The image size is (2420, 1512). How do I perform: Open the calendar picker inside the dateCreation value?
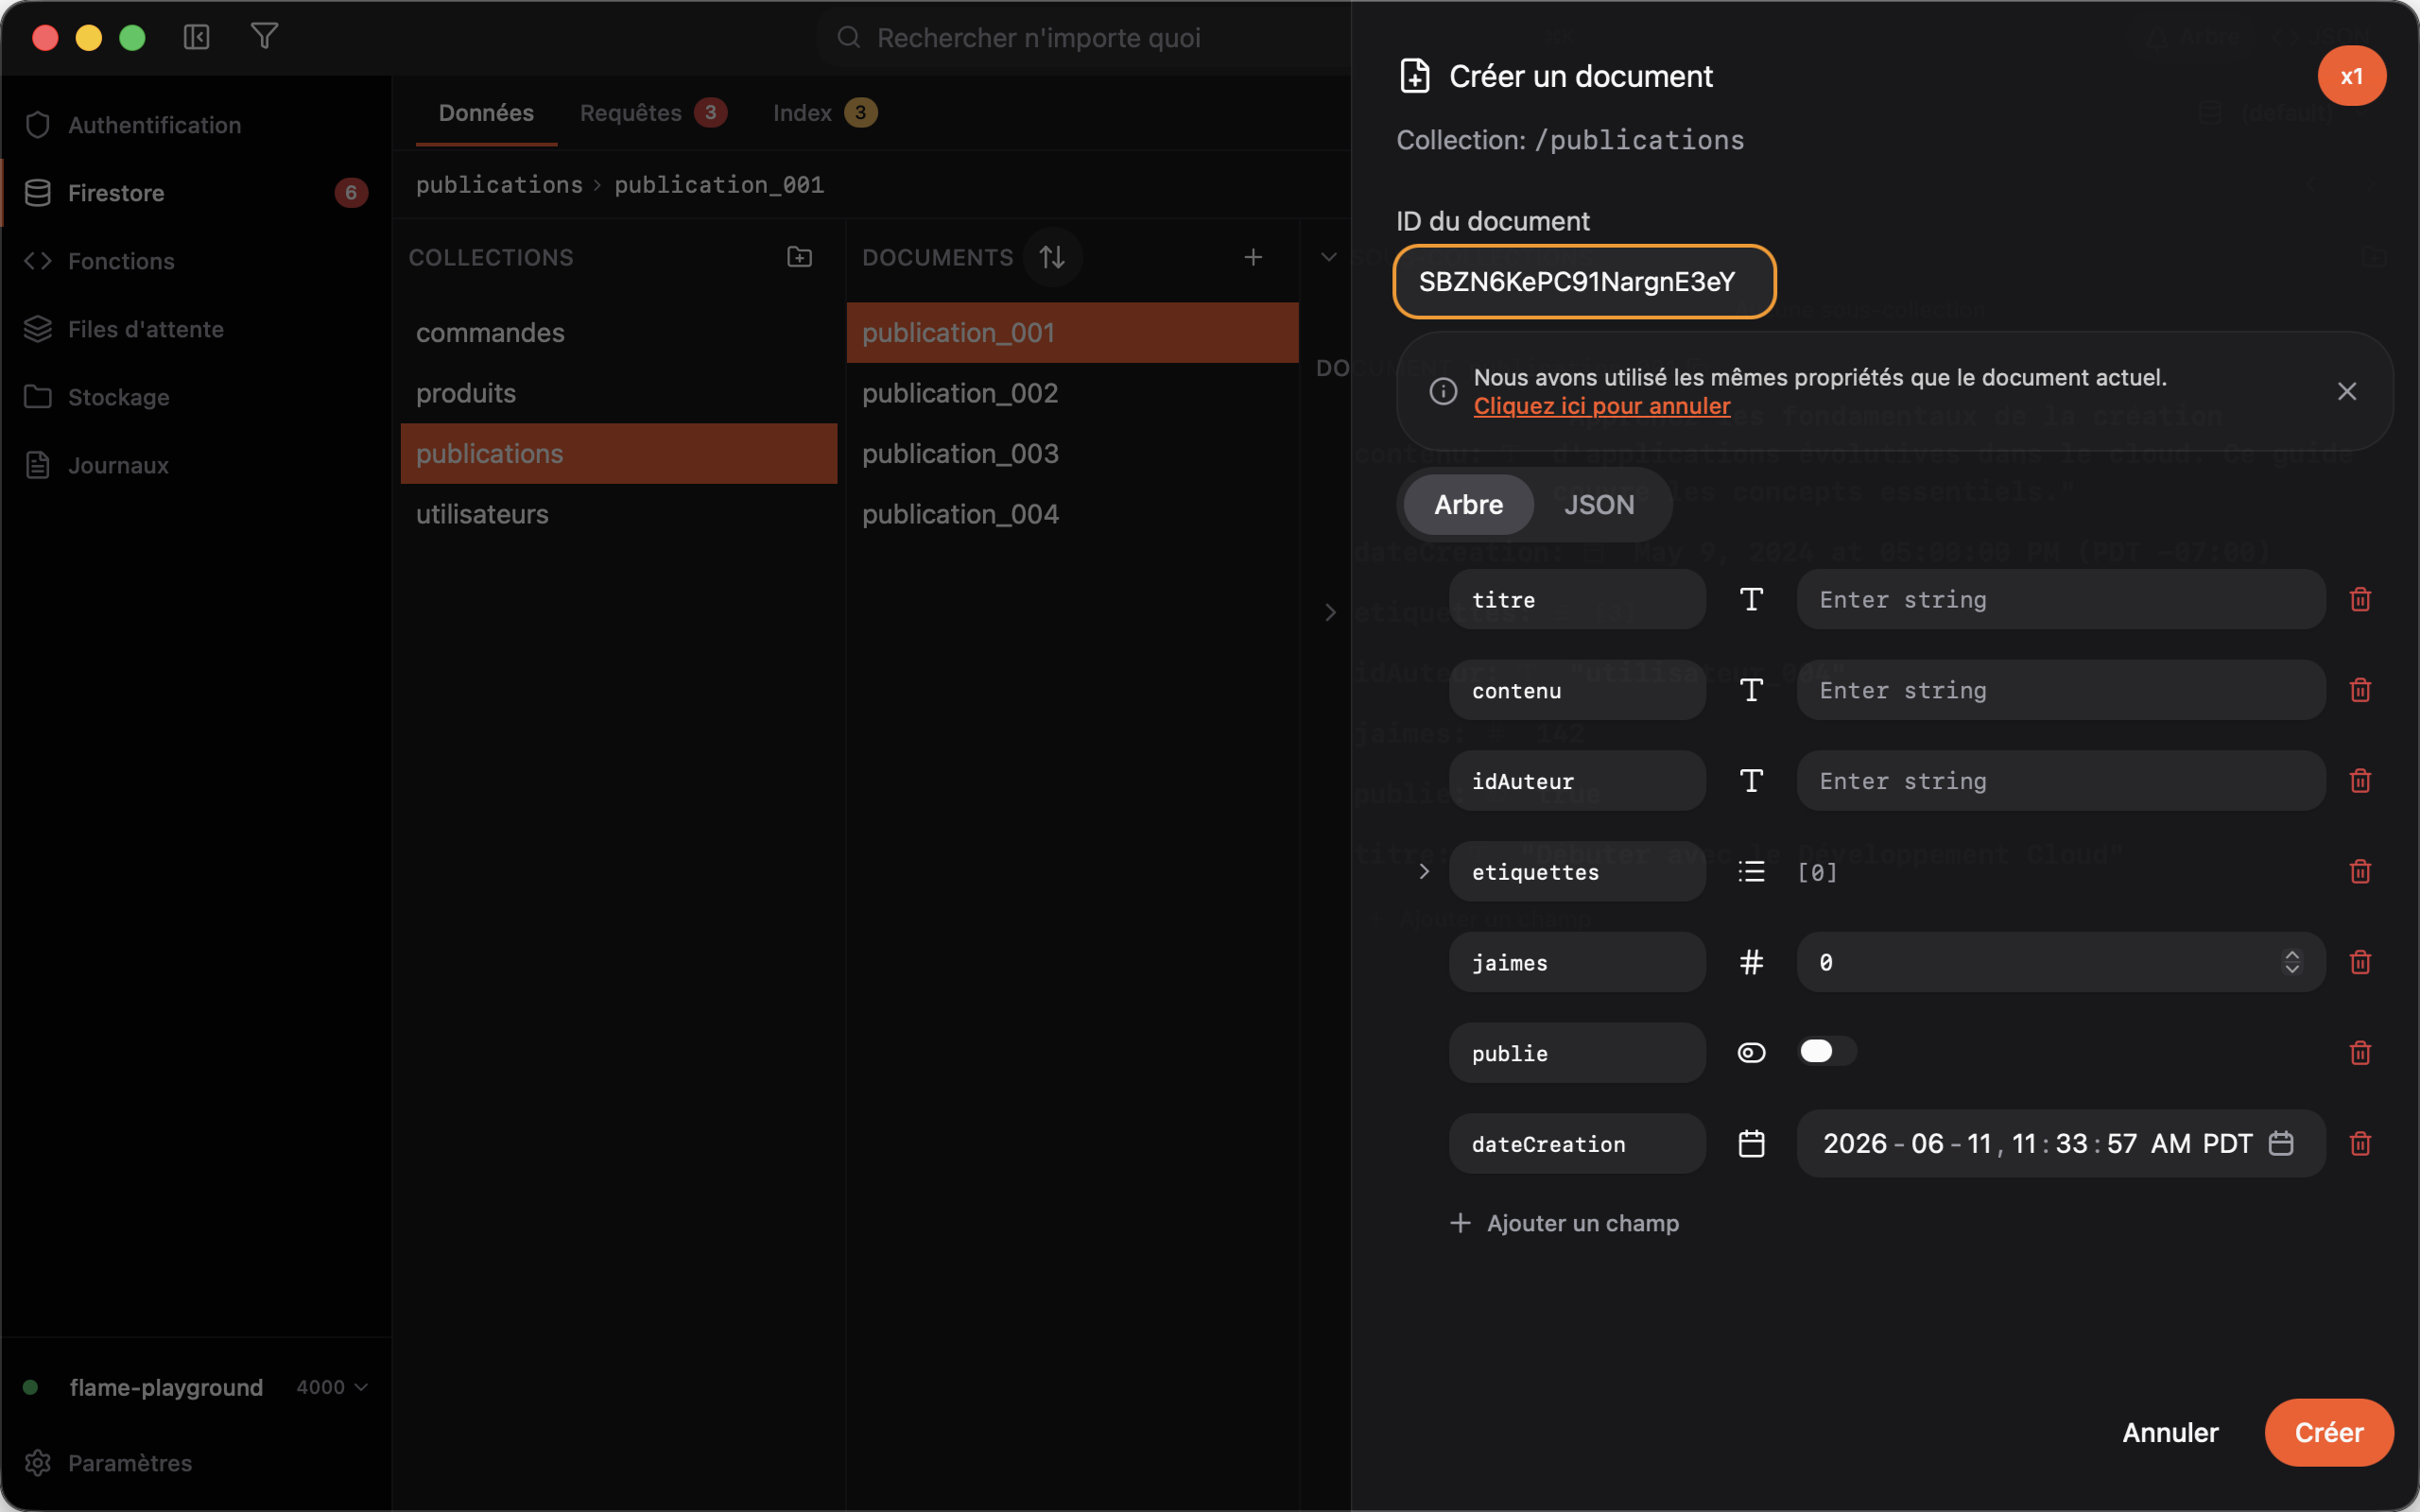2281,1143
